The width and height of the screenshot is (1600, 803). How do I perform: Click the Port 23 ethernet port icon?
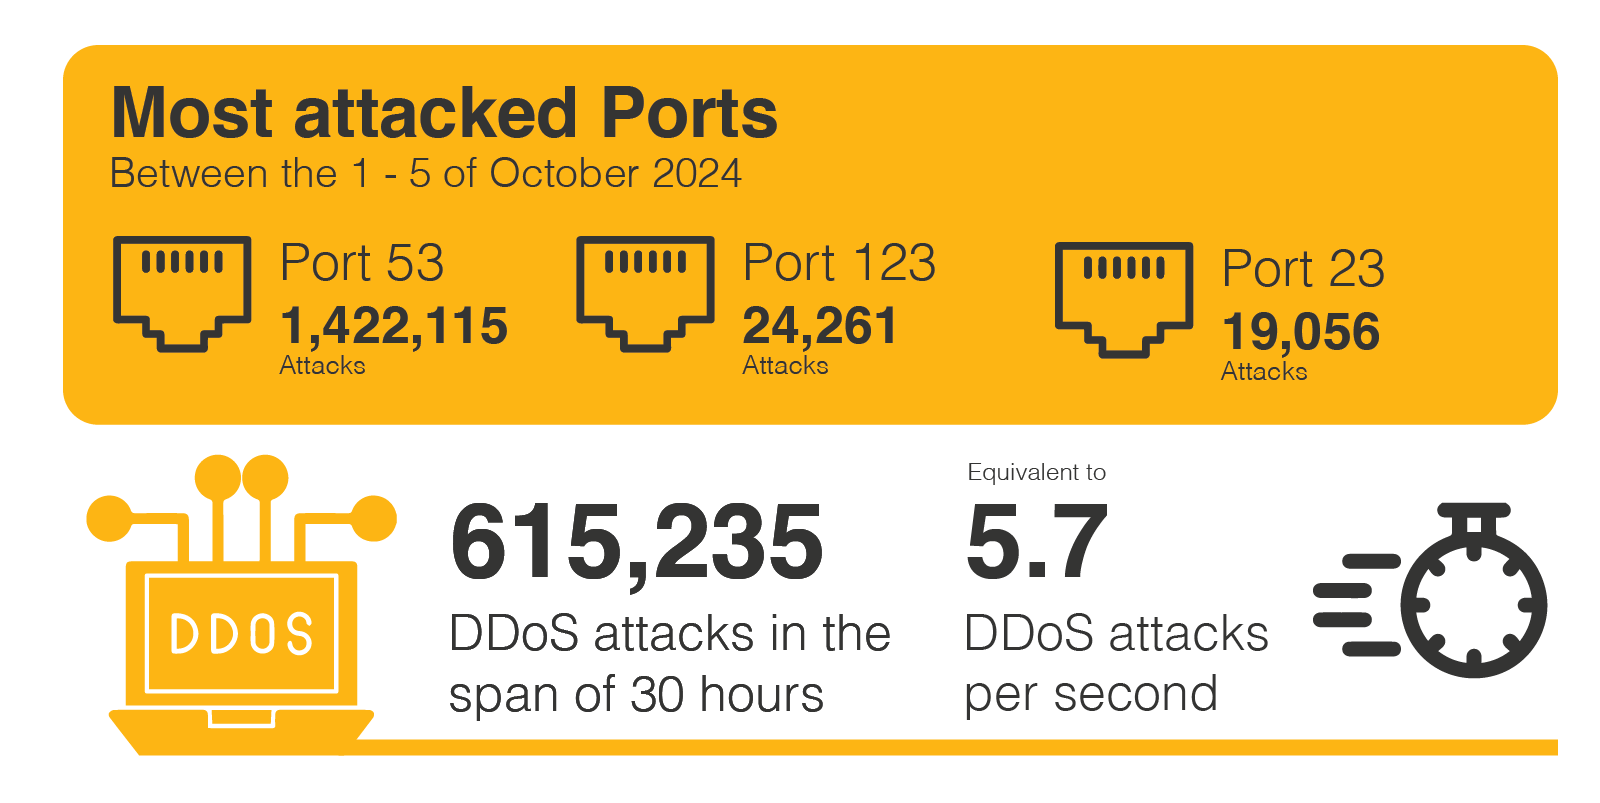1124,298
